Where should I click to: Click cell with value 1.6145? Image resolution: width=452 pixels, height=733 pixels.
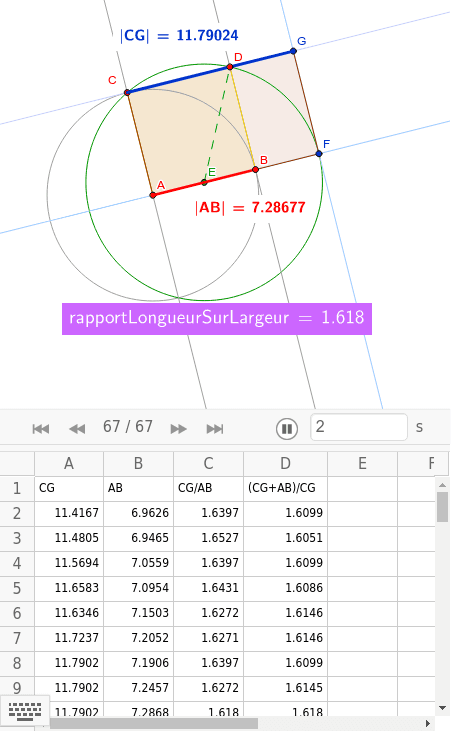[x=285, y=688]
